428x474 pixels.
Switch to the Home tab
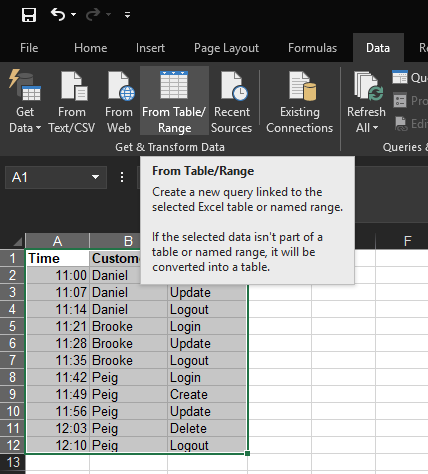click(x=91, y=48)
